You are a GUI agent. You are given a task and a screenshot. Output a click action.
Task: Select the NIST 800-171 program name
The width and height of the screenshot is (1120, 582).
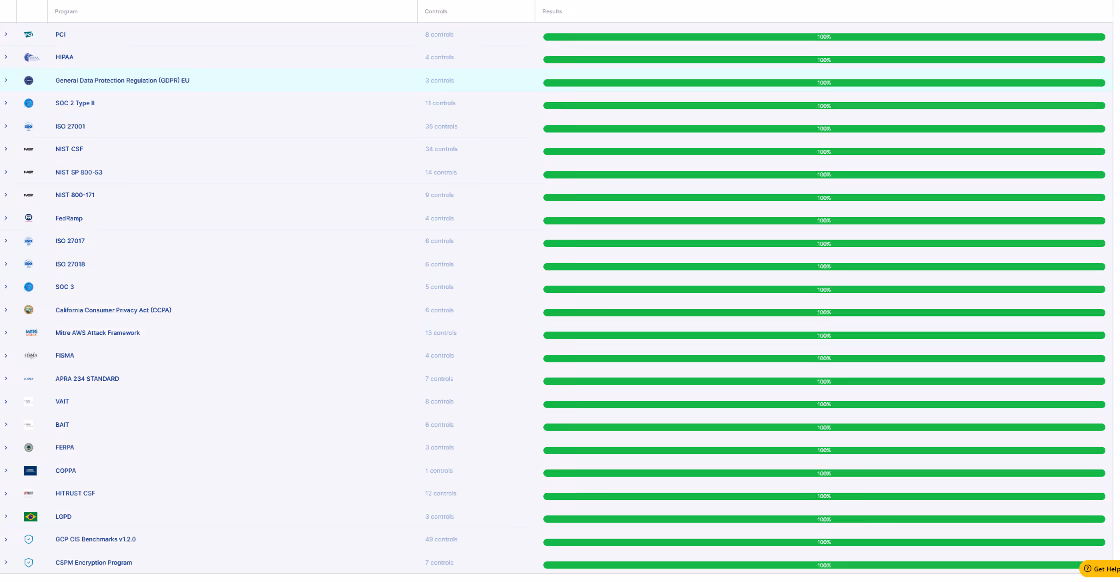point(75,195)
